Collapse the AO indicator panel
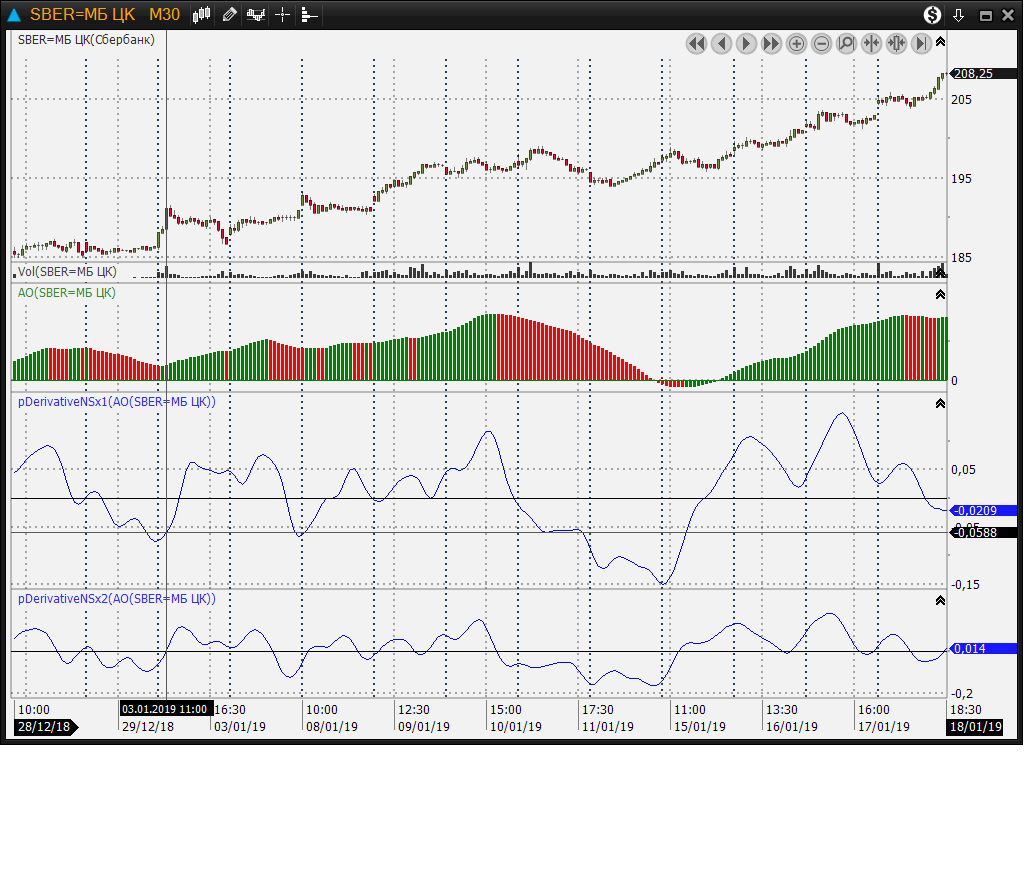Image resolution: width=1035 pixels, height=895 pixels. pos(940,294)
